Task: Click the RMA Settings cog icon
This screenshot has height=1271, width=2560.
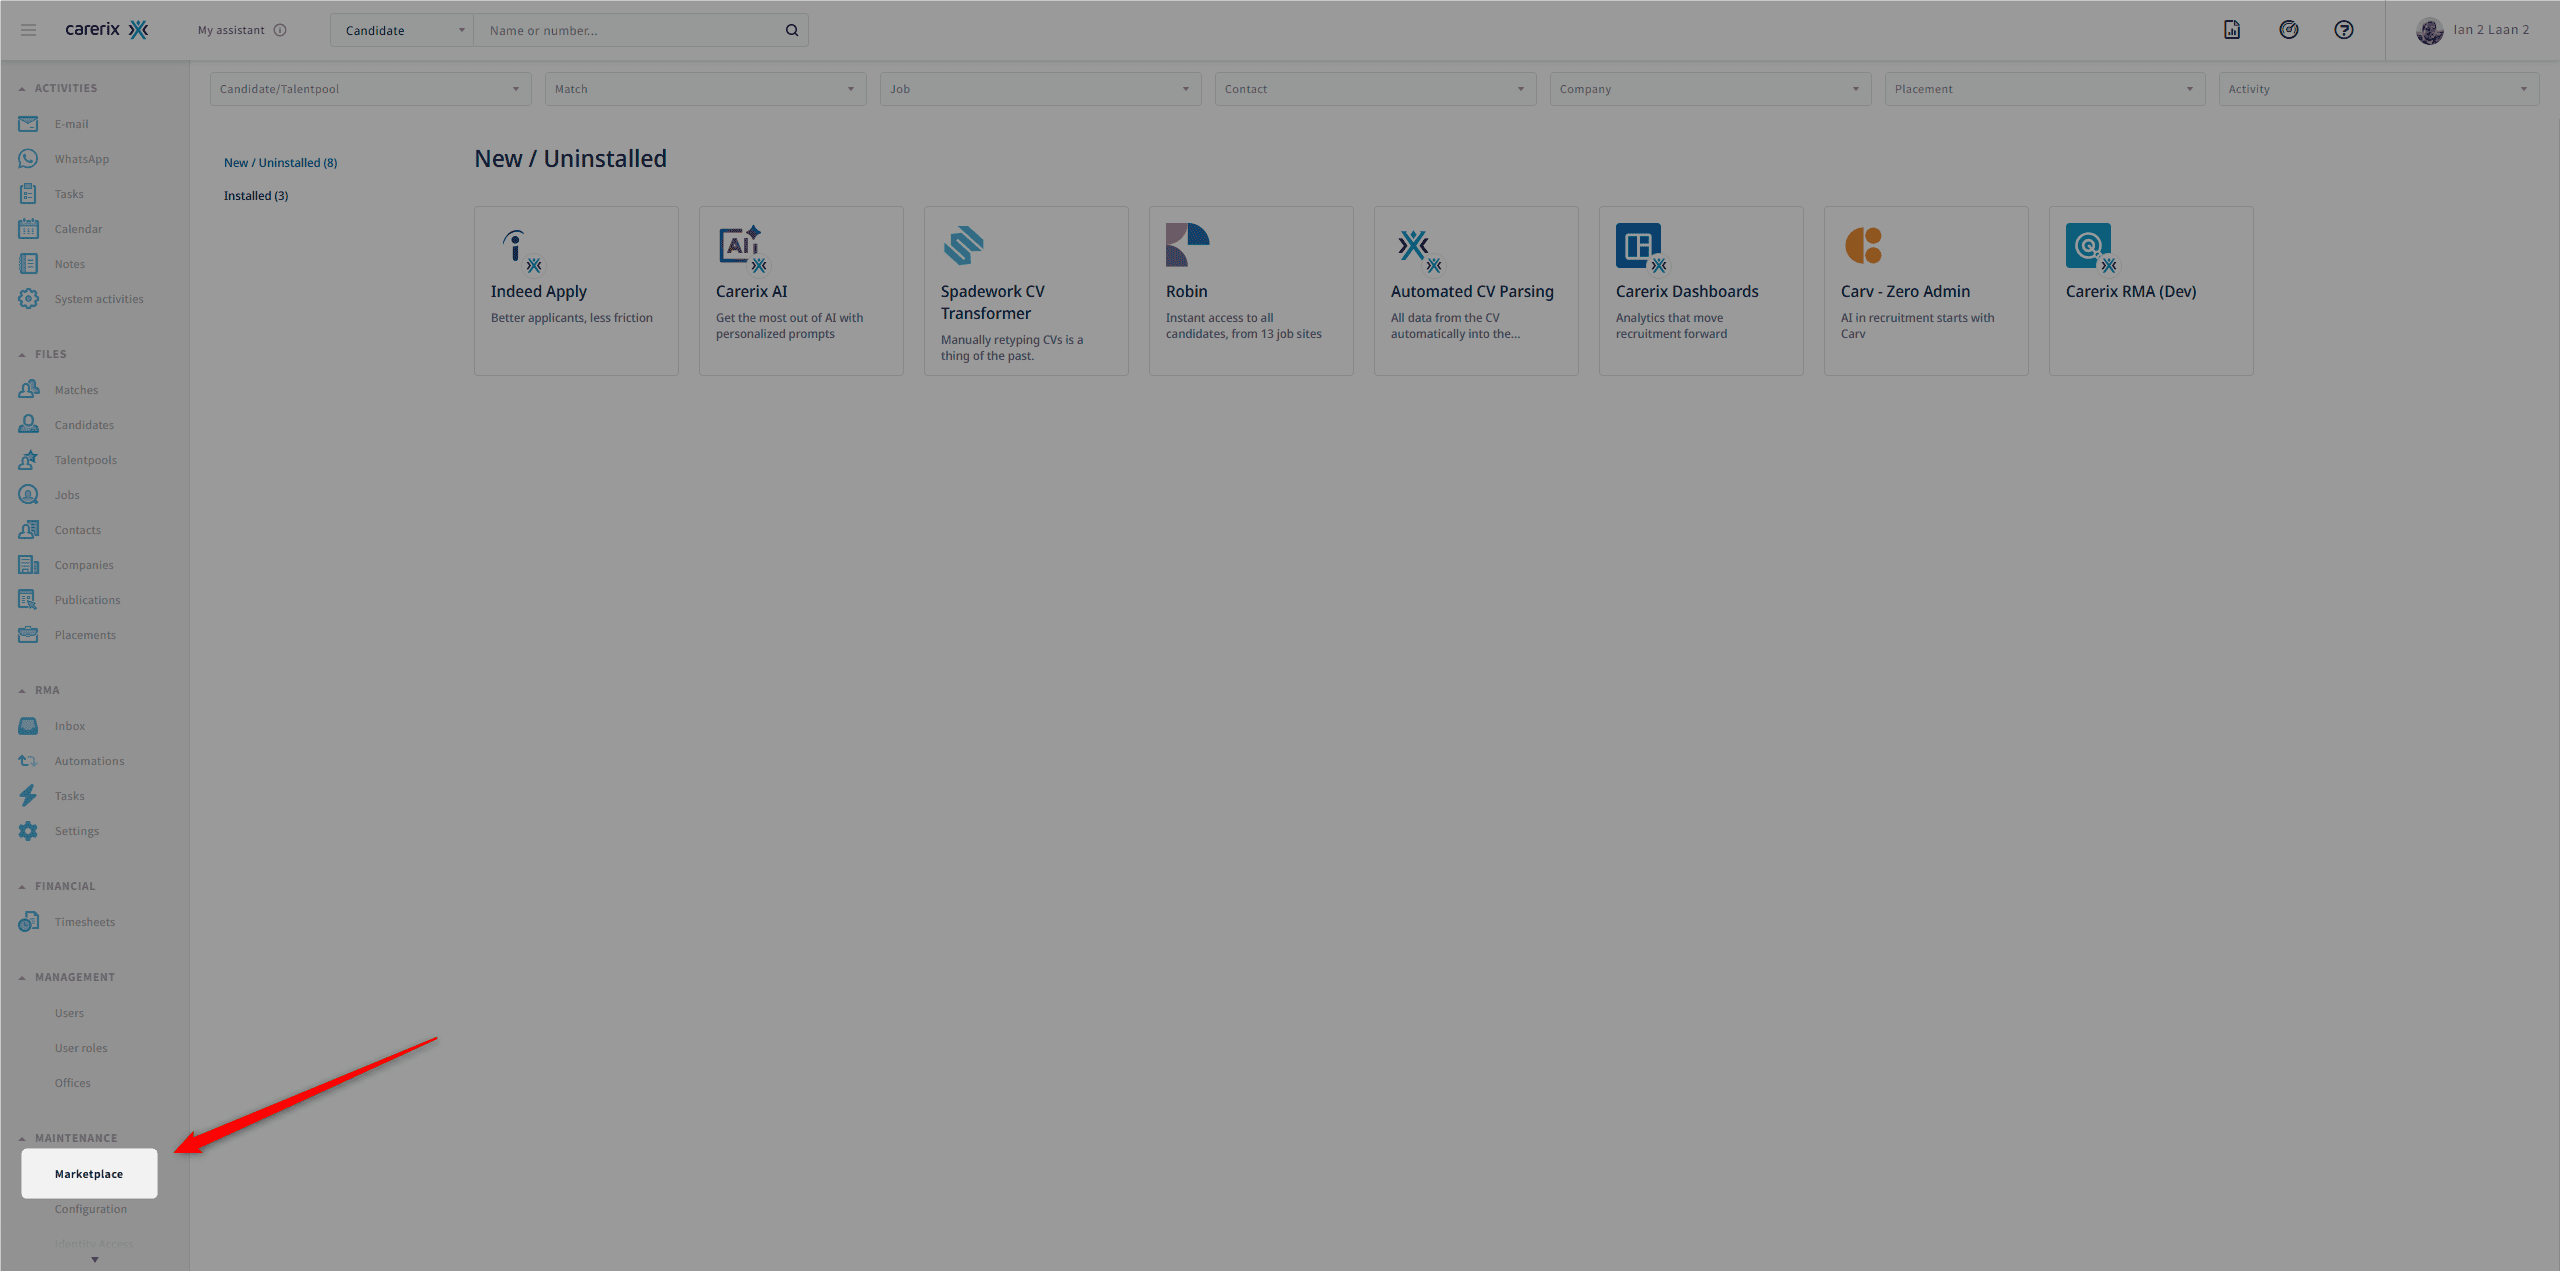Action: (28, 831)
